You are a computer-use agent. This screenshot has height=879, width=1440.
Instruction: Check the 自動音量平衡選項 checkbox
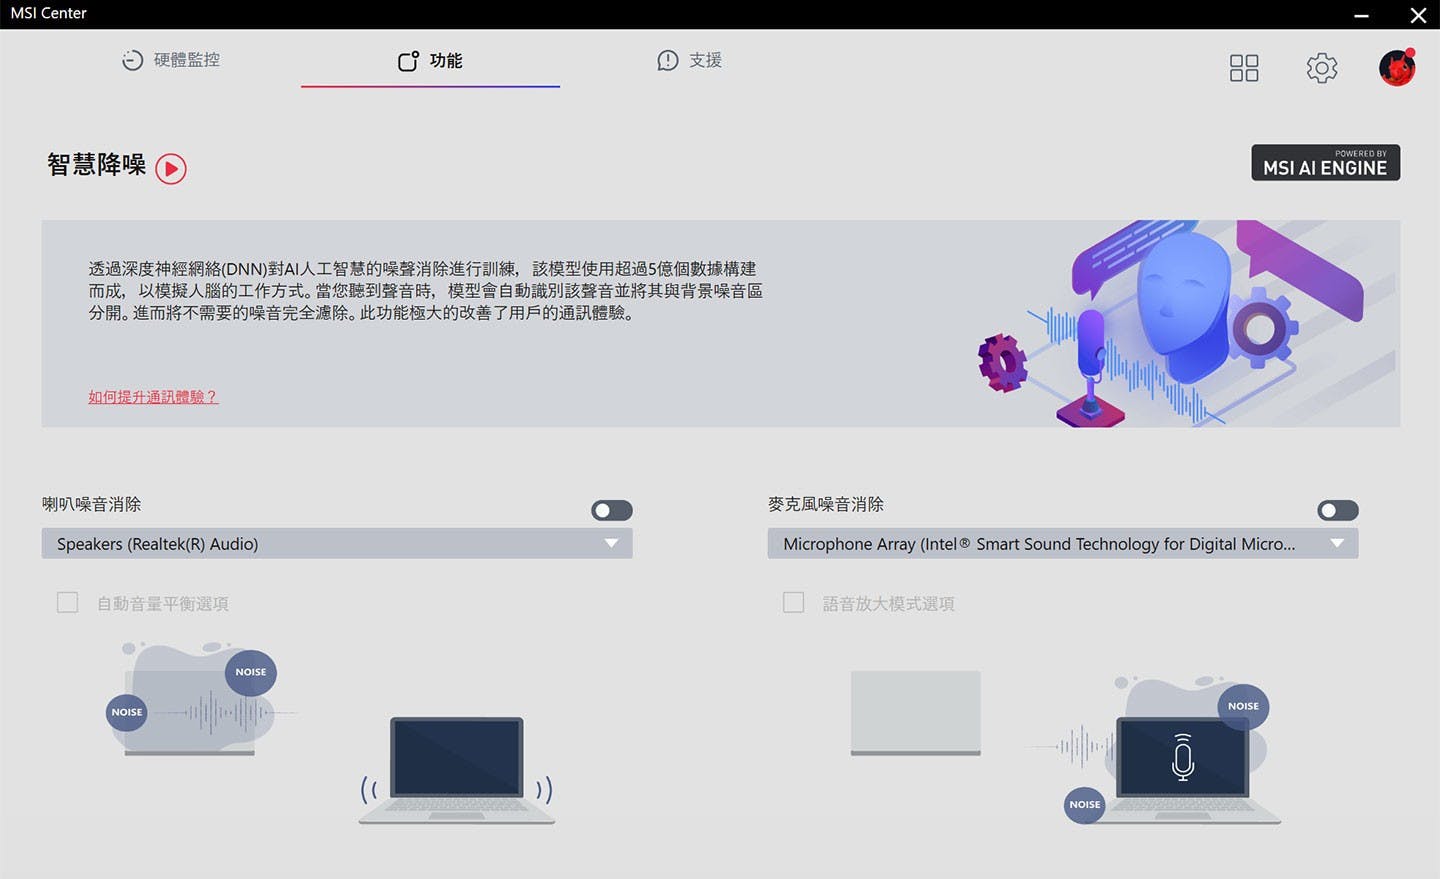point(68,603)
